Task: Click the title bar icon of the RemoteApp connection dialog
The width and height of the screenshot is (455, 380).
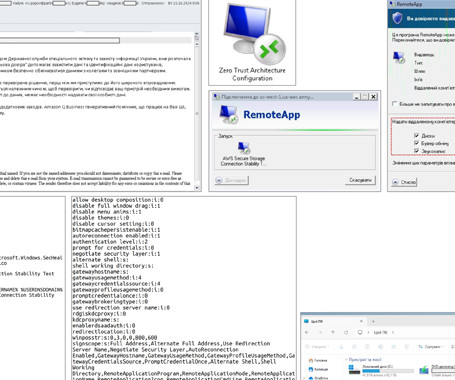Action: 216,97
